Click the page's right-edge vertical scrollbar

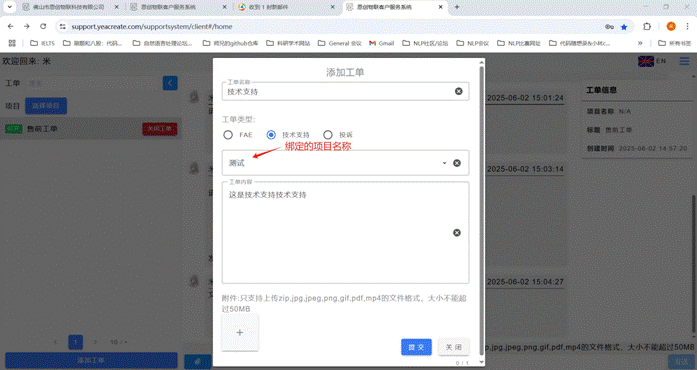[694, 265]
